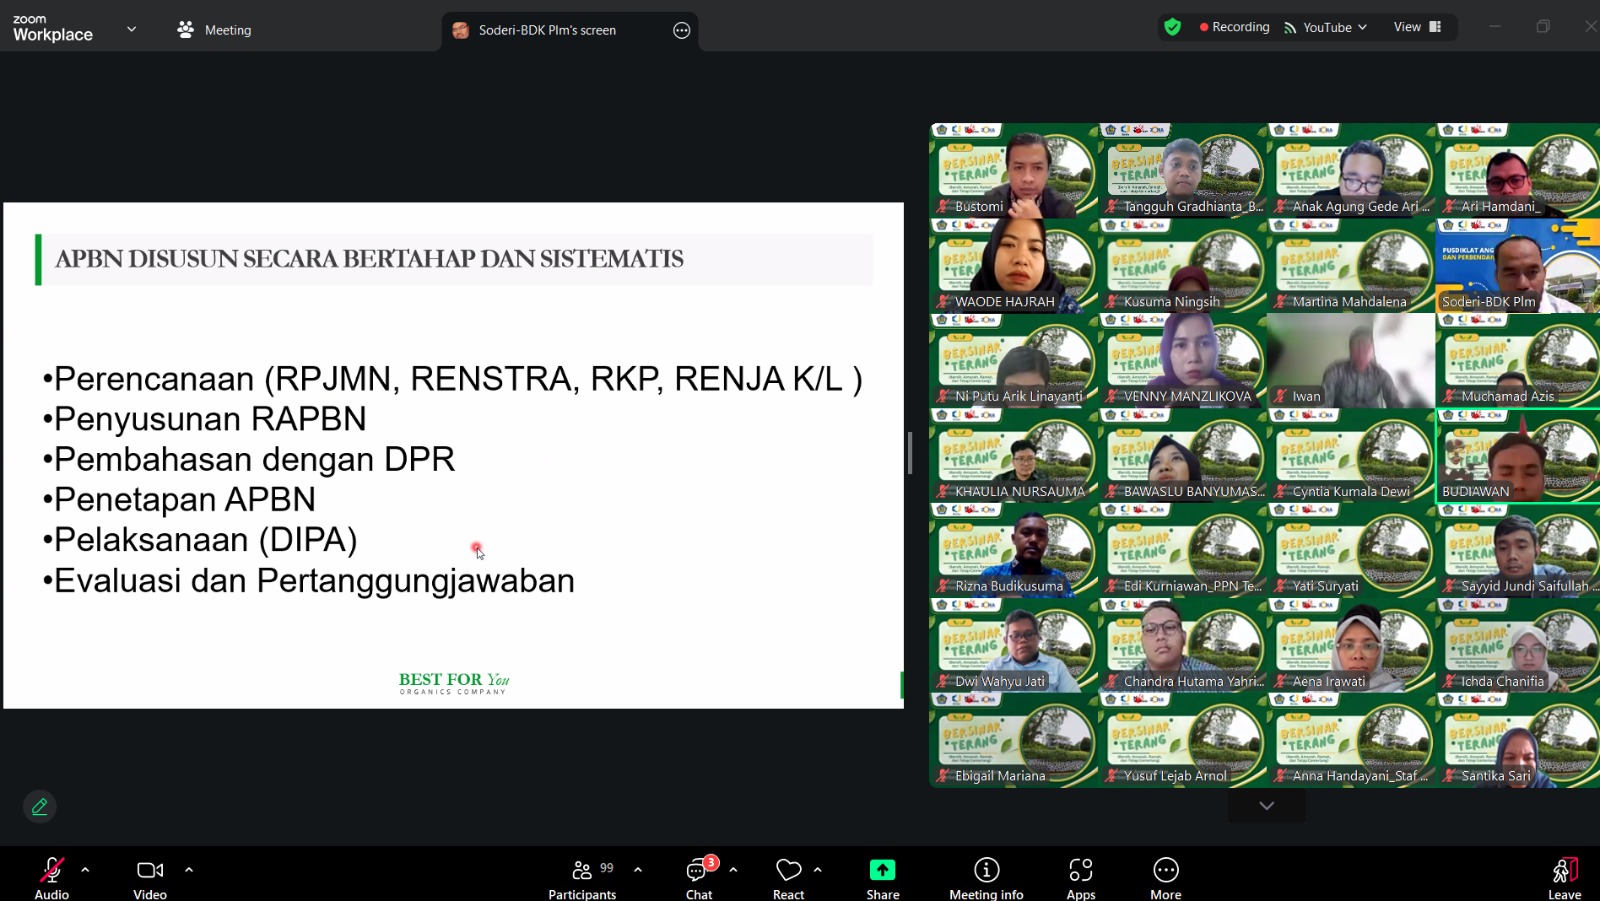This screenshot has width=1600, height=901.
Task: Expand the Zoom Workplace dropdown chevron
Action: (x=131, y=29)
